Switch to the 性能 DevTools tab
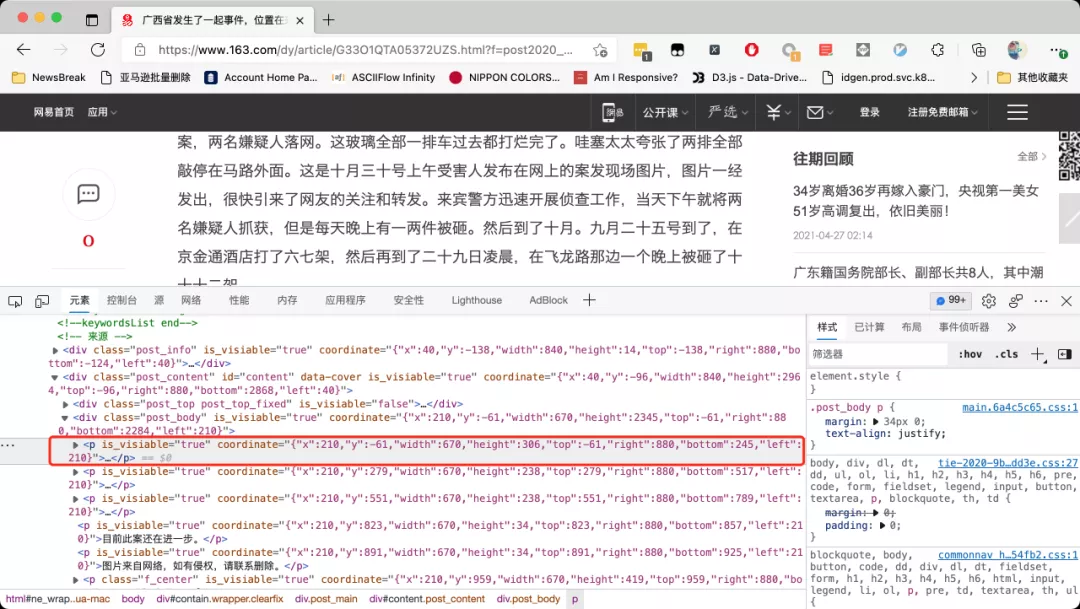The height and width of the screenshot is (609, 1080). (239, 300)
